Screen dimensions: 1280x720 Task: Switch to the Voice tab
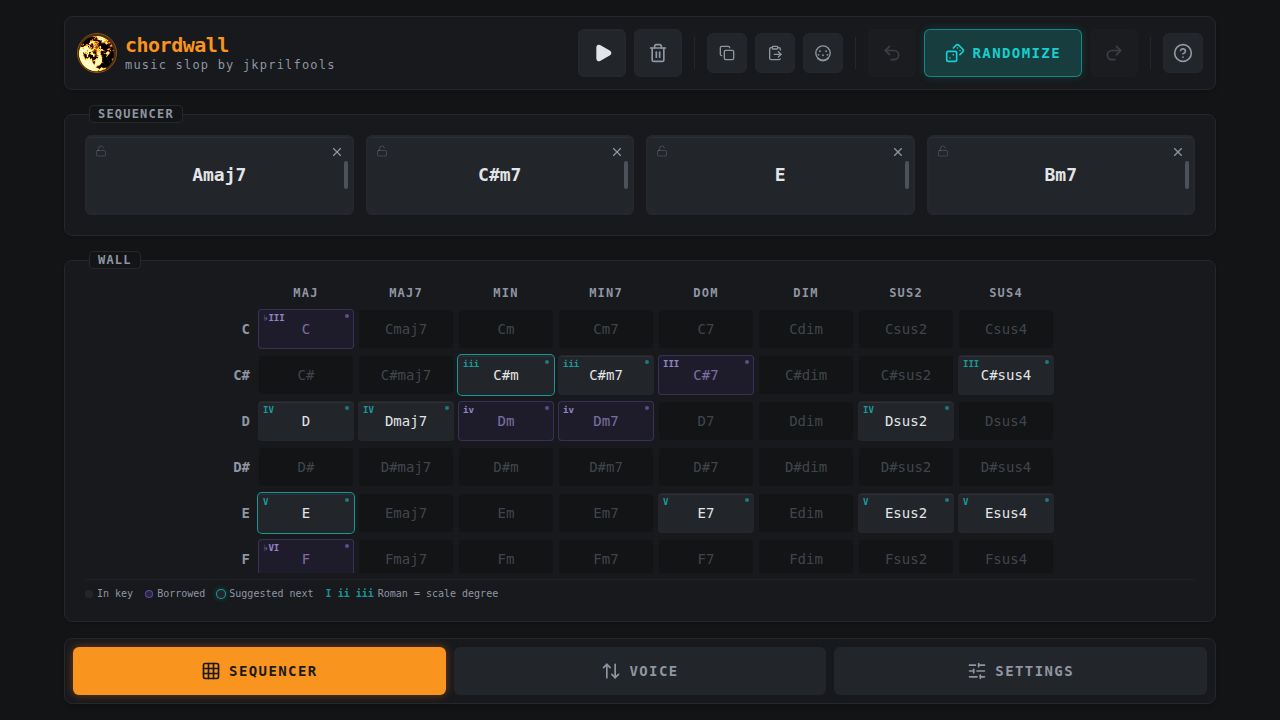(x=640, y=671)
